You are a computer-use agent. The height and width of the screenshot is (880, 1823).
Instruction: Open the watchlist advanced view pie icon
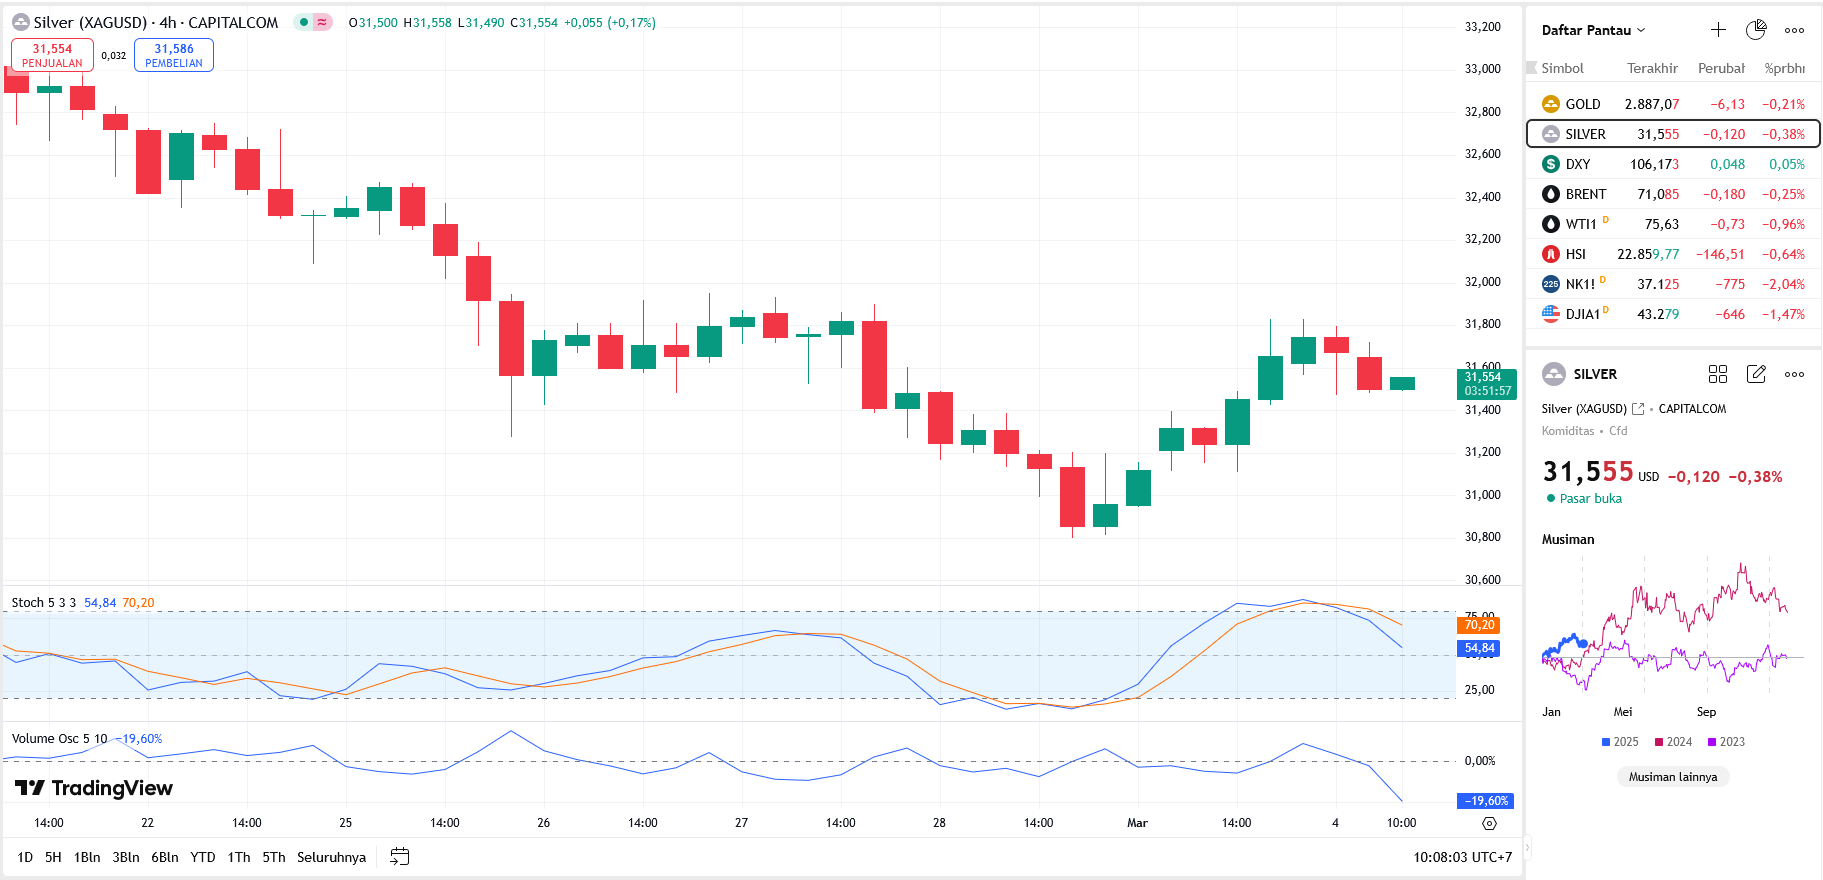coord(1756,30)
